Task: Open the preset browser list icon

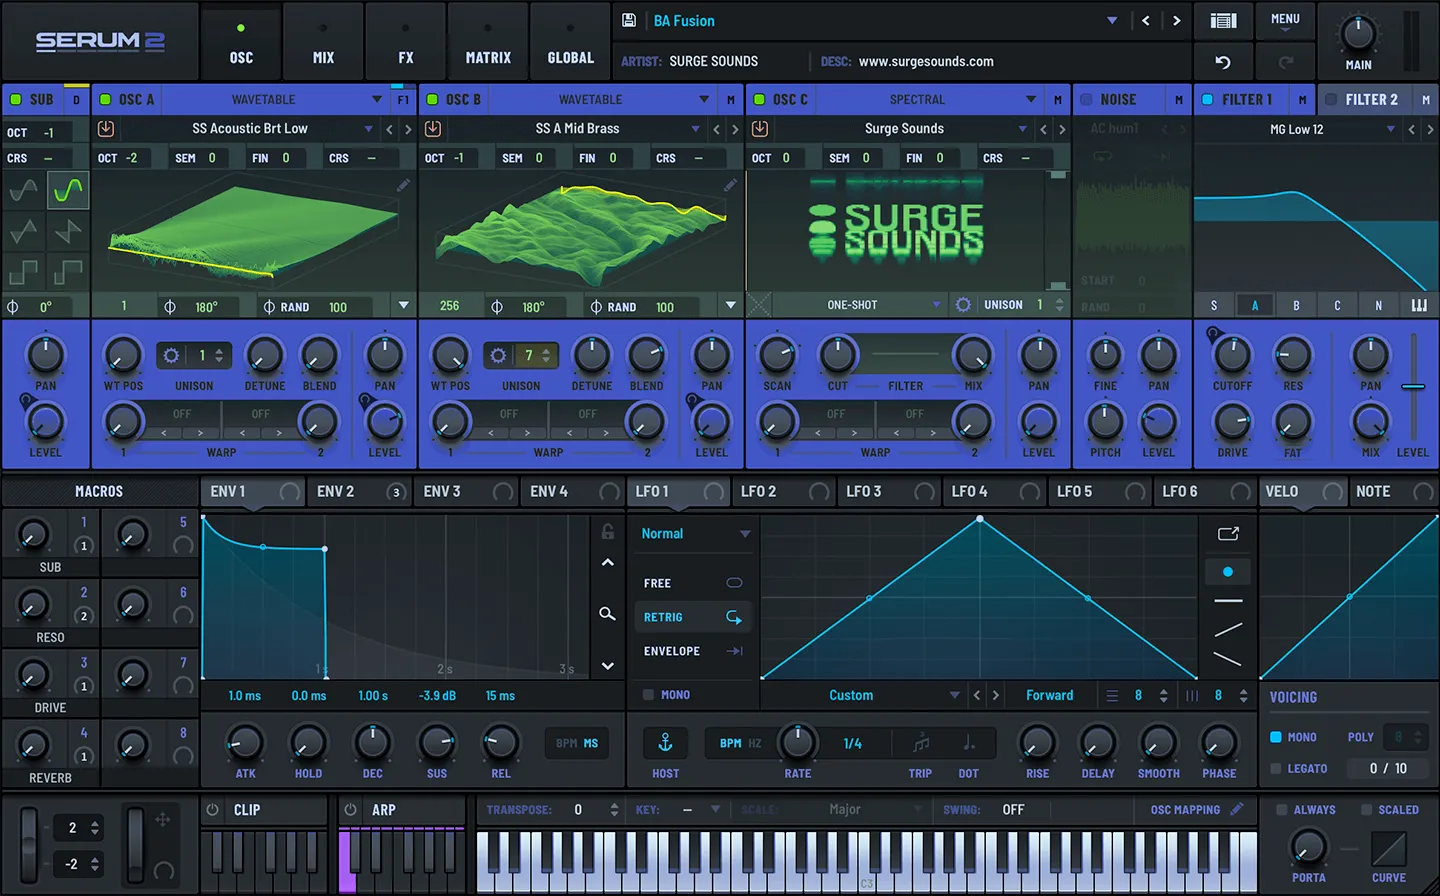Action: (1223, 20)
